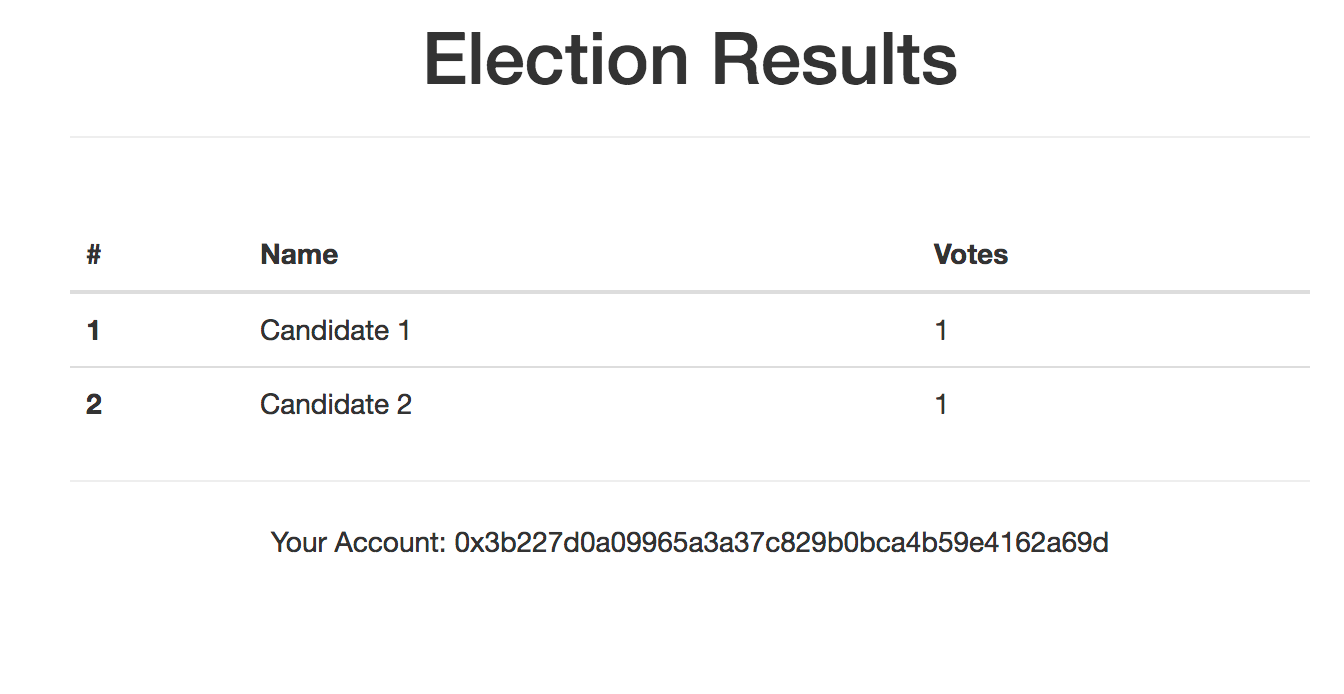Click the horizontal divider above the account line
Image resolution: width=1344 pixels, height=694 pixels.
(x=689, y=481)
